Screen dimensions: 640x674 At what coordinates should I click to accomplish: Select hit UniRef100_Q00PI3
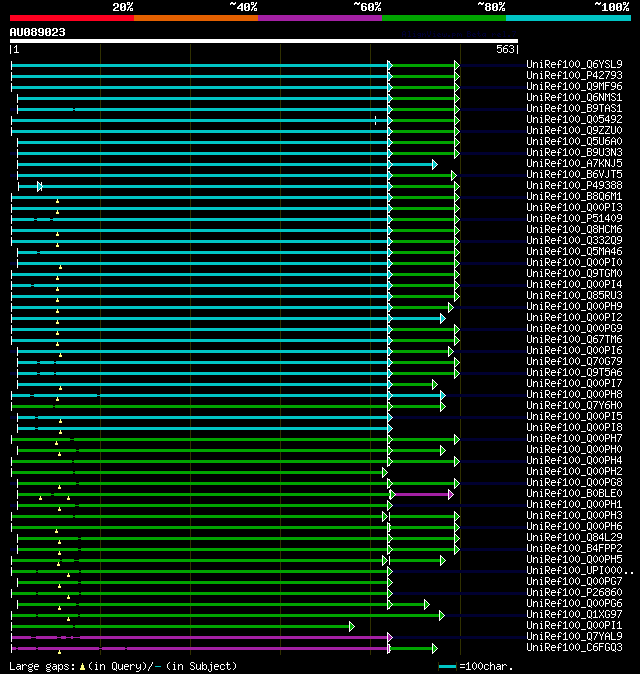click(x=574, y=208)
